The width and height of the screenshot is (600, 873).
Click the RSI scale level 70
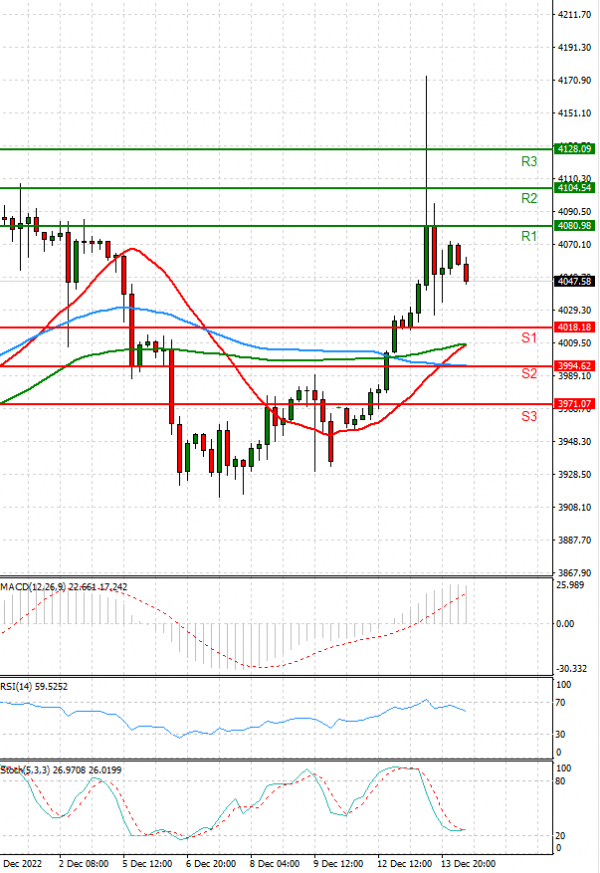click(x=561, y=703)
